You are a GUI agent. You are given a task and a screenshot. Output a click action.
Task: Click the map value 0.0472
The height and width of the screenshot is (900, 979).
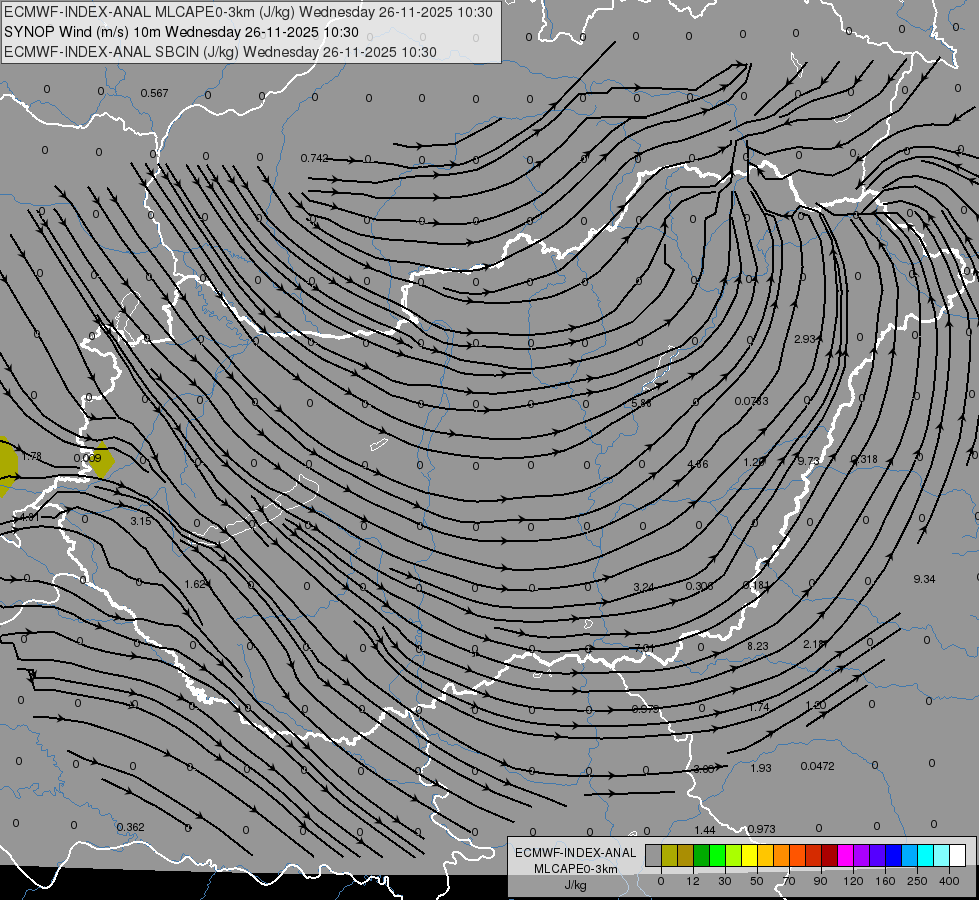817,766
